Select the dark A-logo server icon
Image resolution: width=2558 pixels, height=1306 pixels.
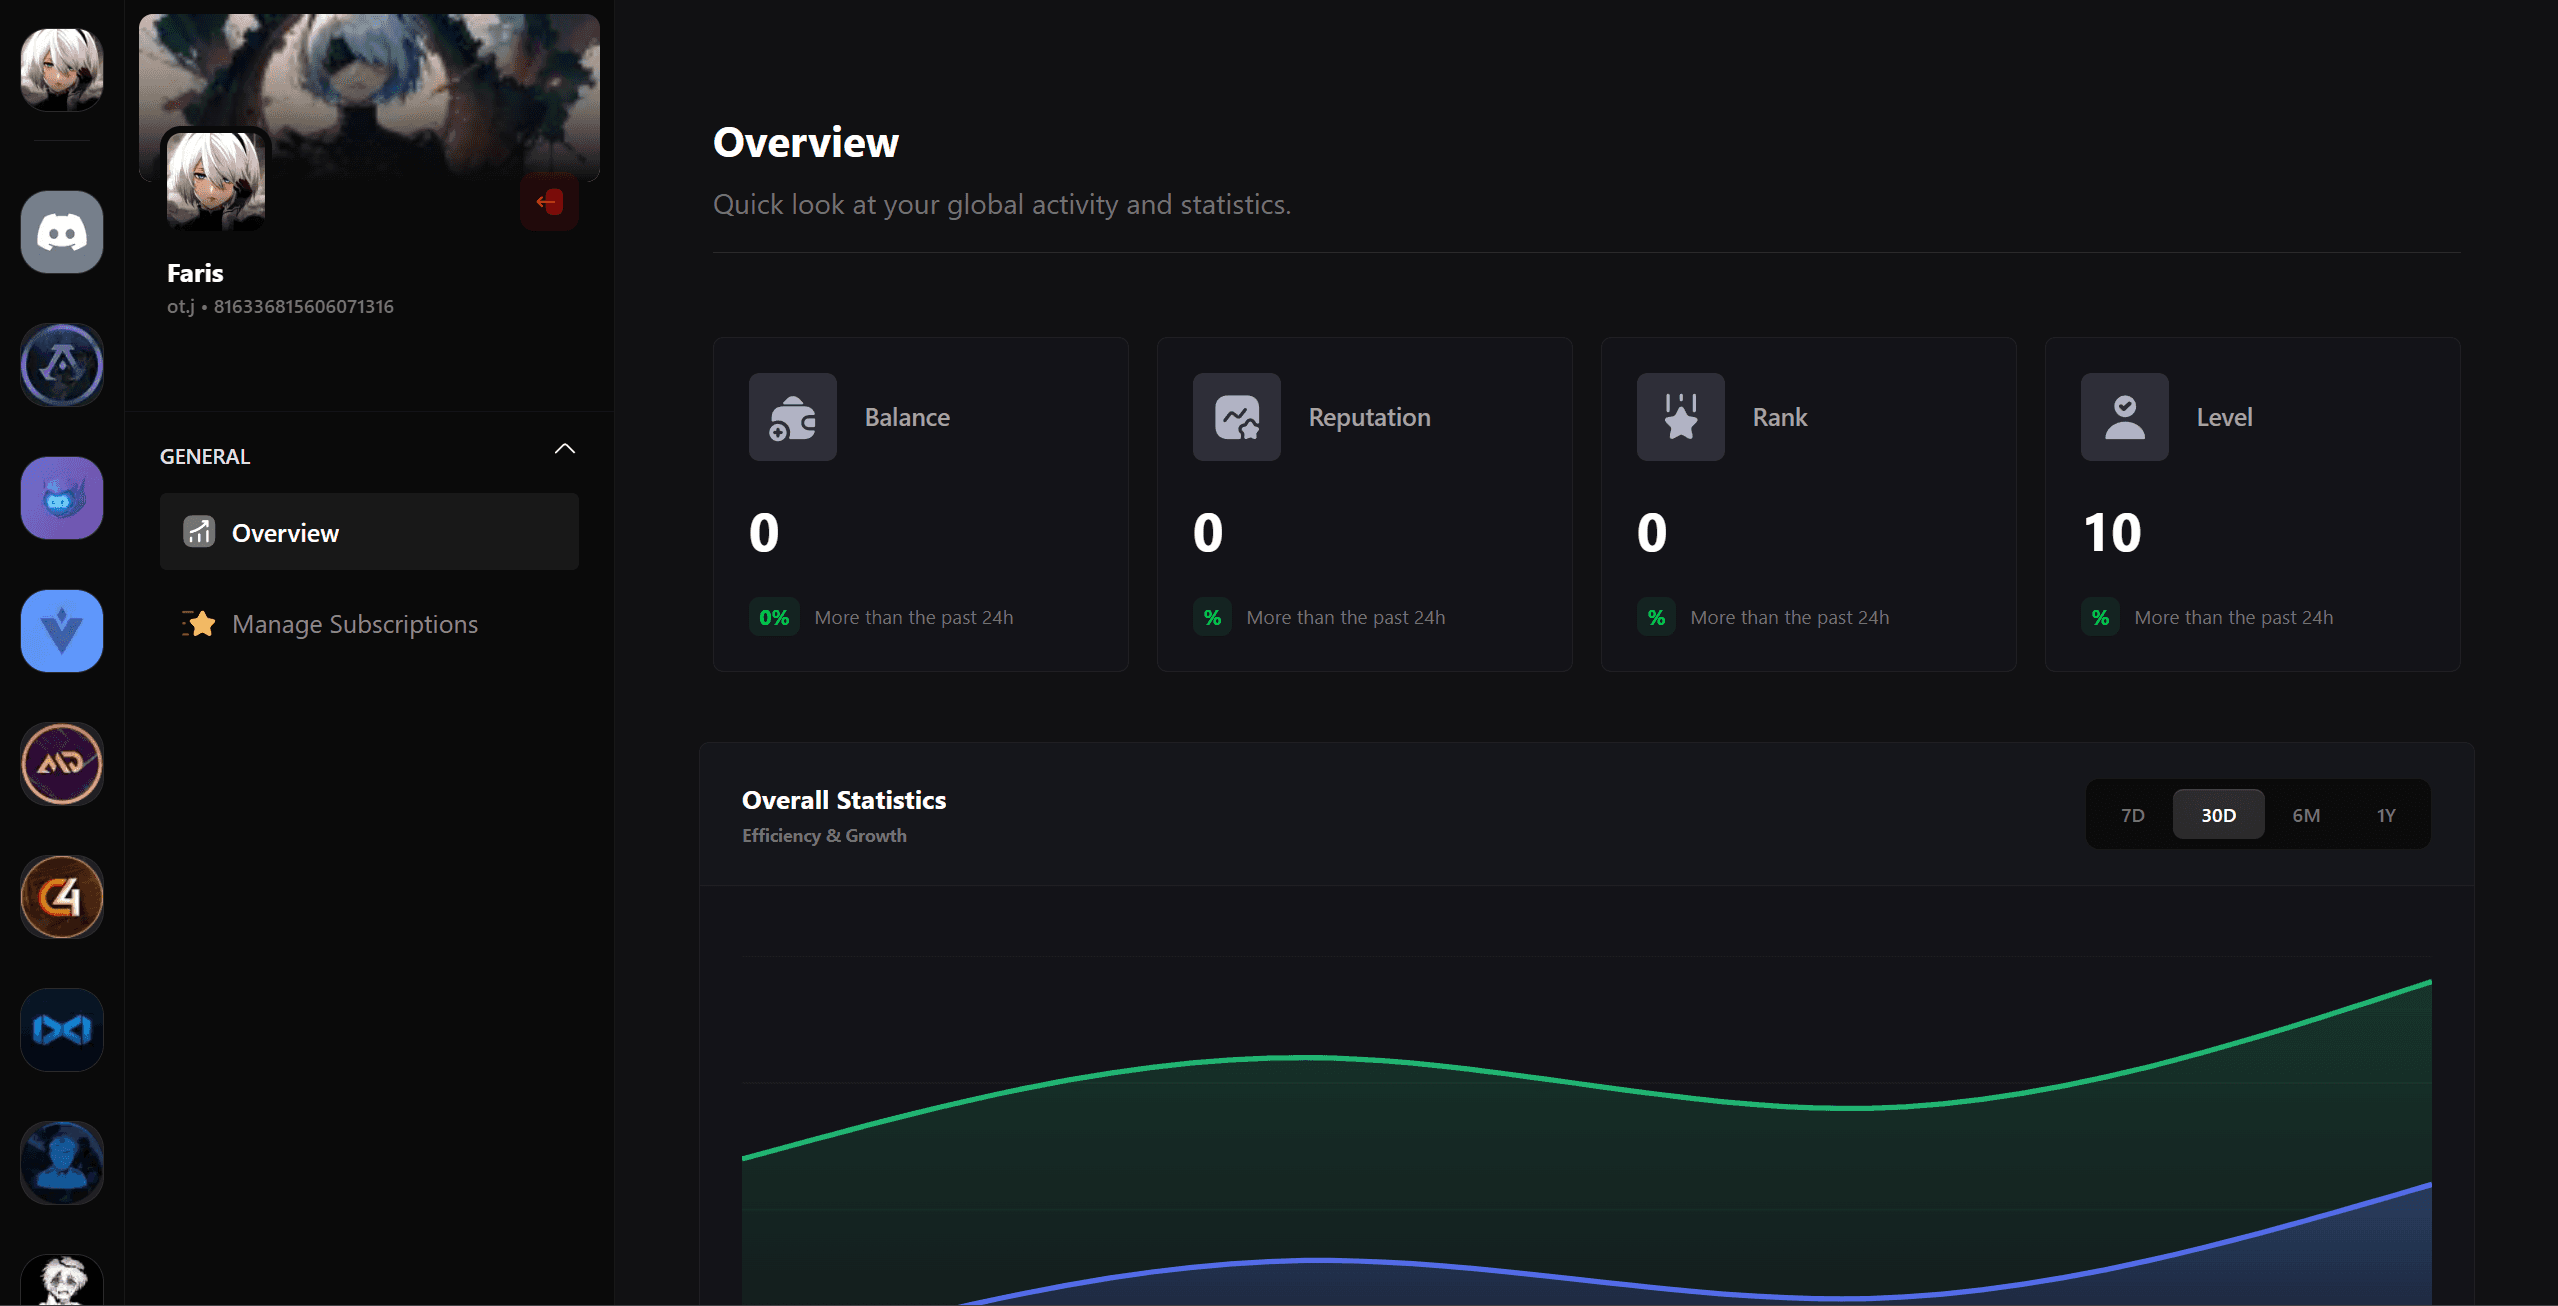[x=61, y=365]
